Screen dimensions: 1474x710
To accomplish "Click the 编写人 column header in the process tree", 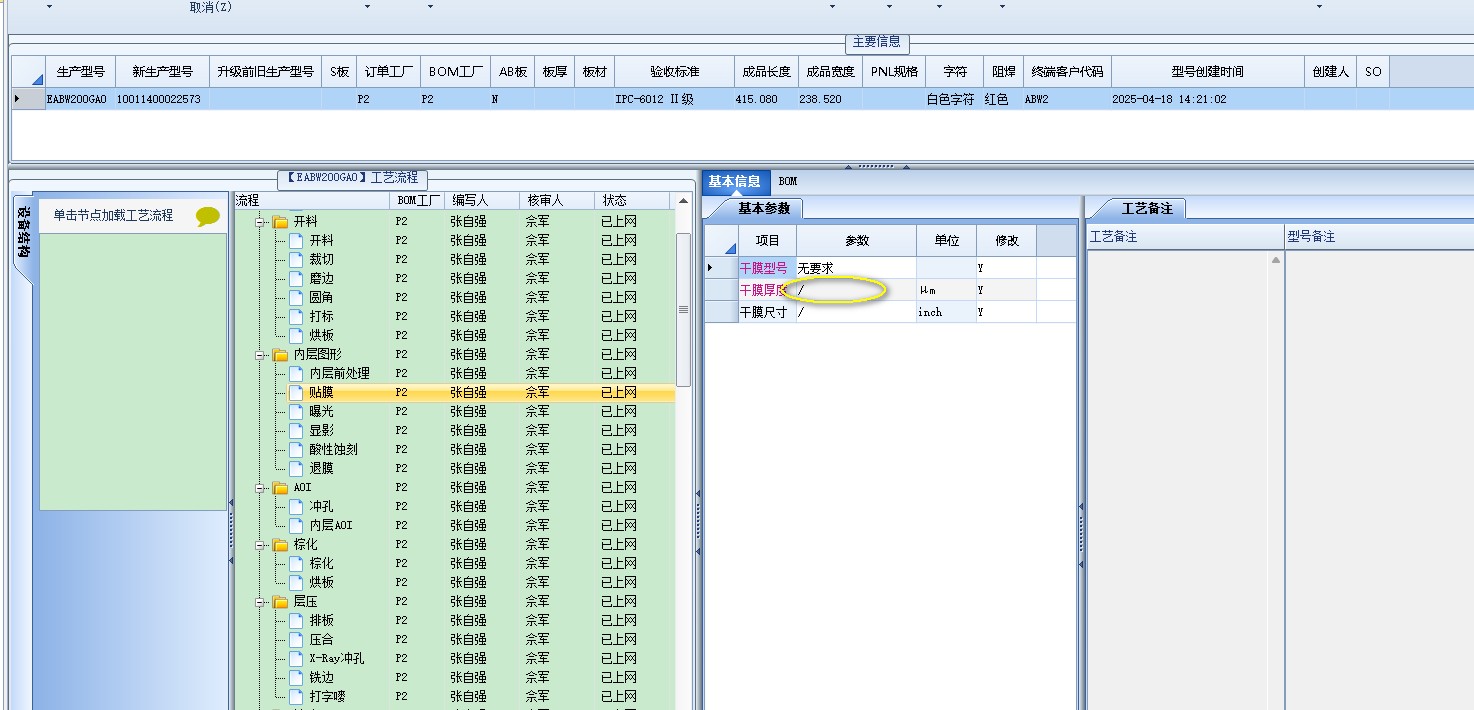I will (483, 200).
